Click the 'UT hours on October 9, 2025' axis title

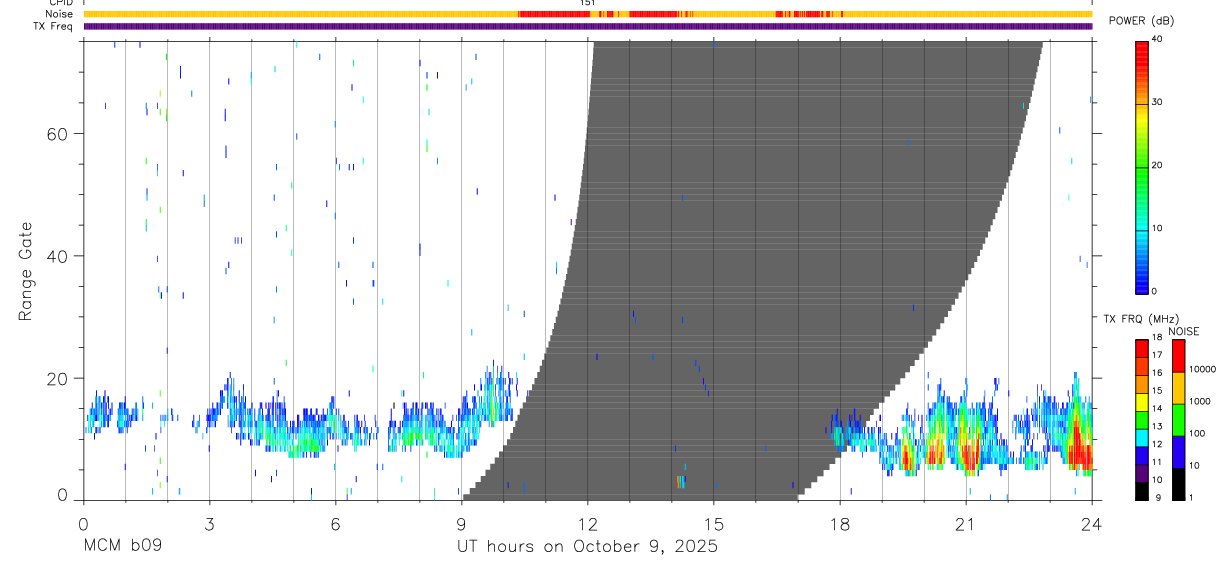point(587,547)
